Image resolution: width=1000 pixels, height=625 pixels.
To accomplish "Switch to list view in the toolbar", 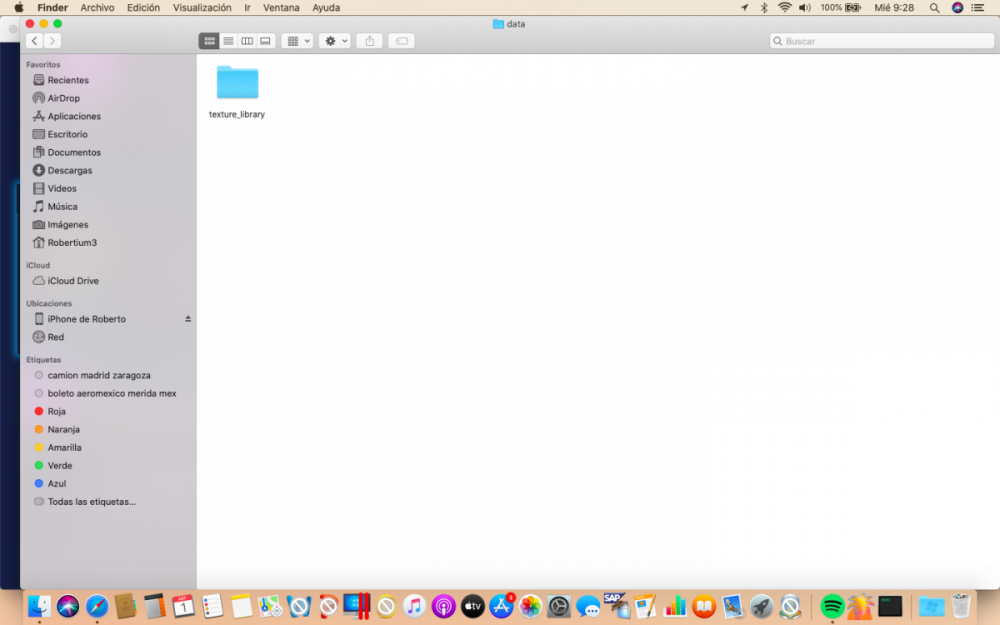I will coord(228,41).
